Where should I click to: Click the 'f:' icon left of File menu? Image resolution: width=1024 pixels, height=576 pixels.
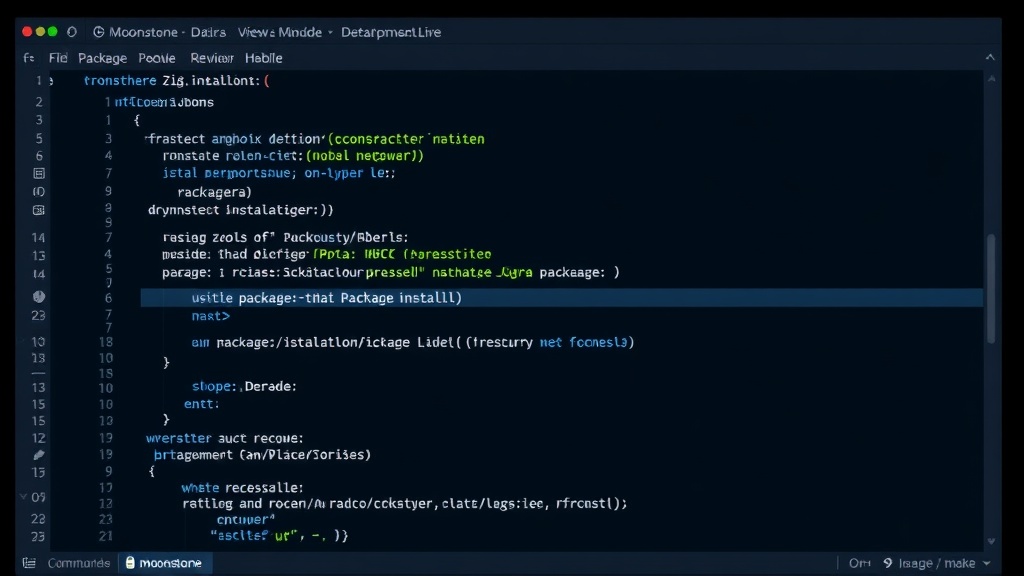pos(29,58)
